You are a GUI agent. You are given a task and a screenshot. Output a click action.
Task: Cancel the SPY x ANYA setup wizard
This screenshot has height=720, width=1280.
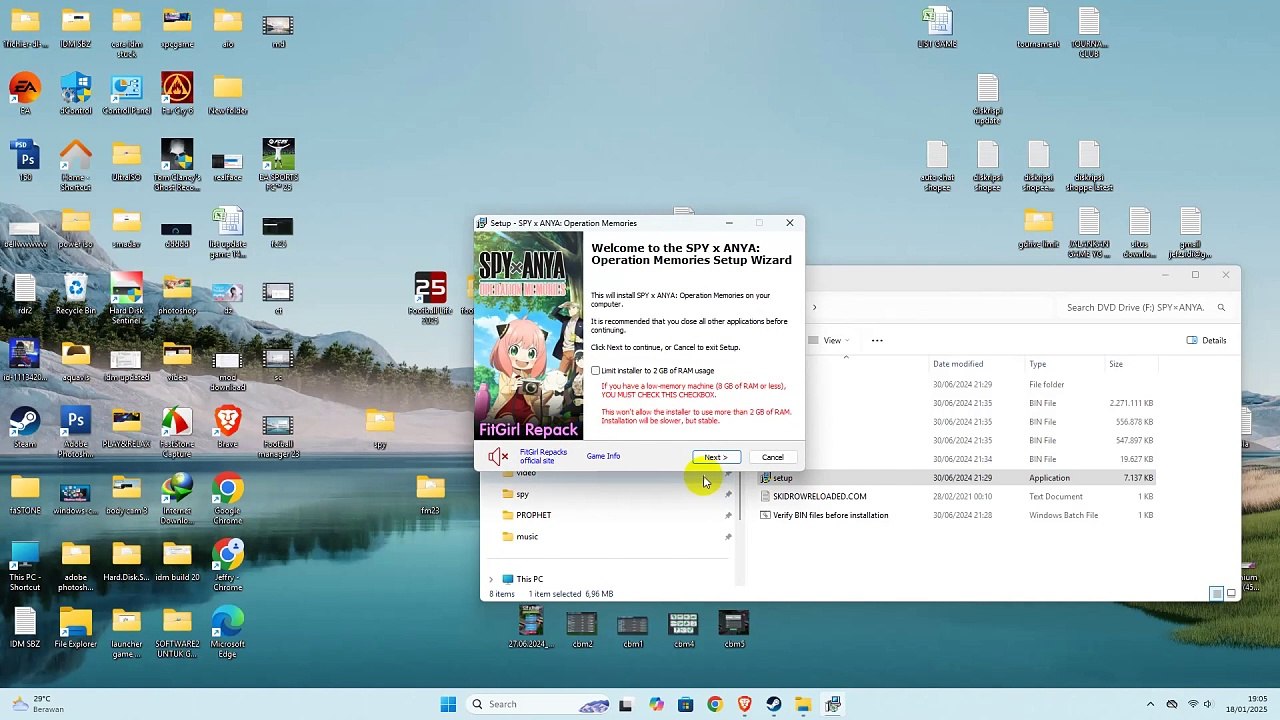773,457
